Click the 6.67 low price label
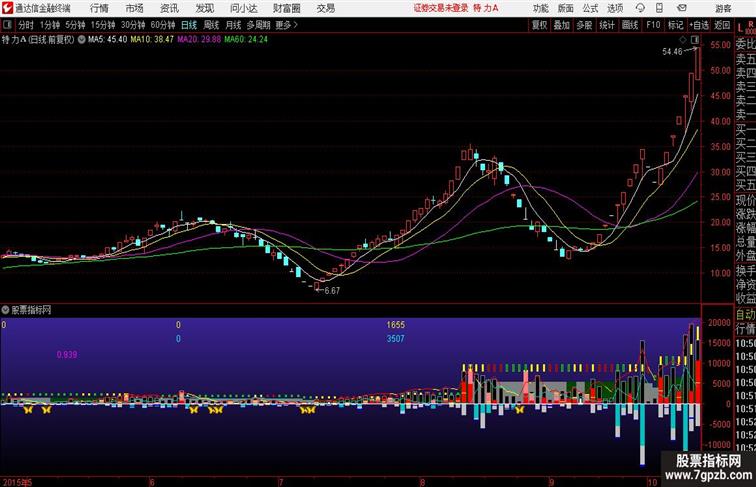Image resolution: width=756 pixels, height=487 pixels. click(332, 291)
